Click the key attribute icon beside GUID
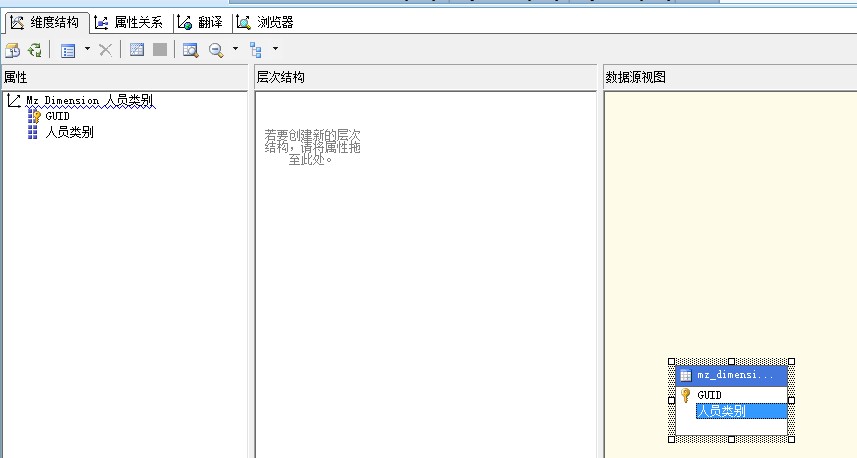The width and height of the screenshot is (857, 458). 34,116
